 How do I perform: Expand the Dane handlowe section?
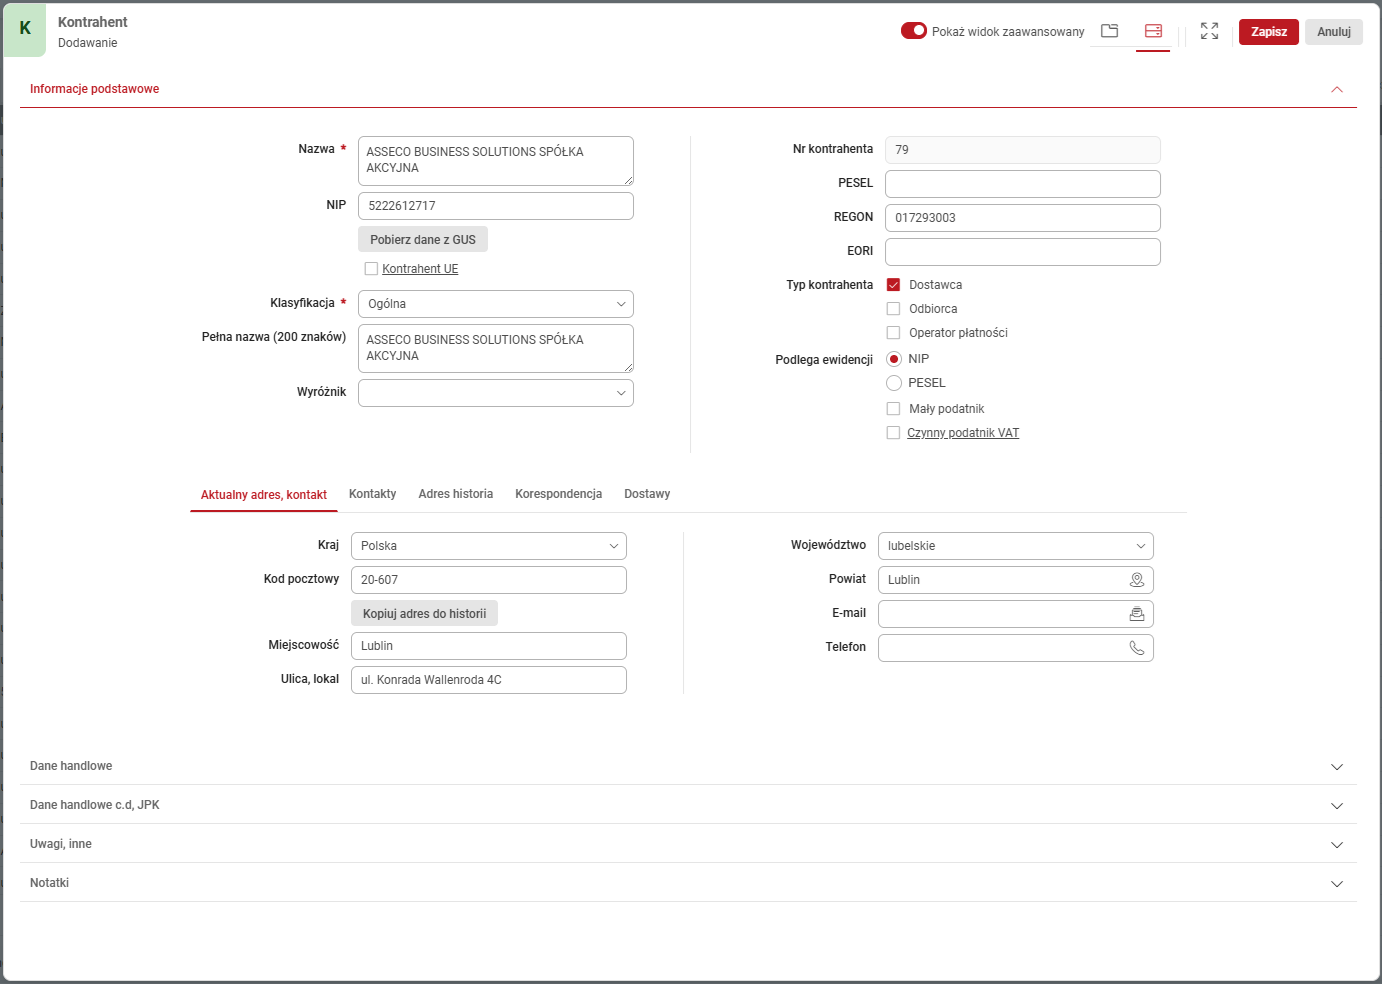coord(1337,767)
